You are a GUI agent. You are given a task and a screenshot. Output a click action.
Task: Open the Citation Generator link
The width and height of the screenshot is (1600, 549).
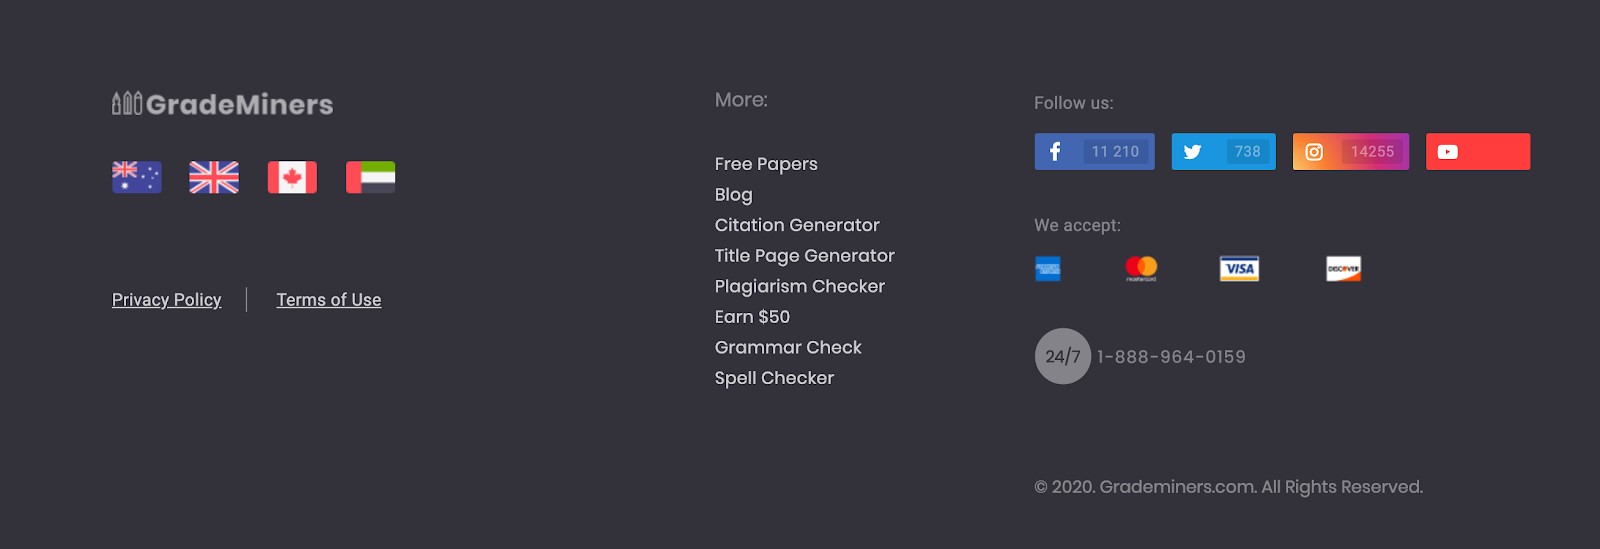tap(797, 225)
